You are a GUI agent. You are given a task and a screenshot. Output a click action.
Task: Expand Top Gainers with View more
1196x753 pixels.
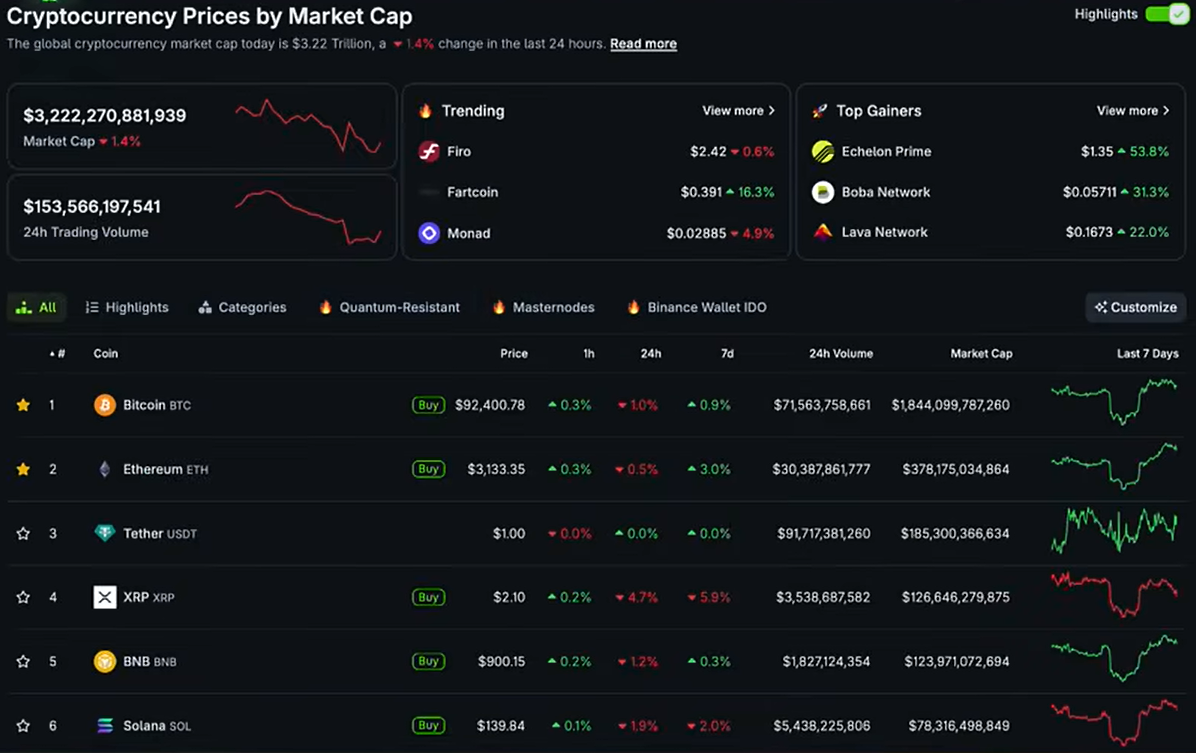point(1133,111)
